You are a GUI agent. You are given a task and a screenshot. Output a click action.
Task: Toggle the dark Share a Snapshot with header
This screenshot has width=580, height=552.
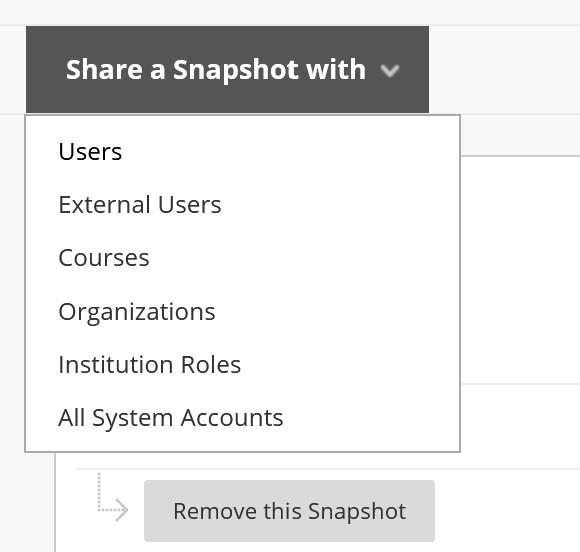point(227,70)
